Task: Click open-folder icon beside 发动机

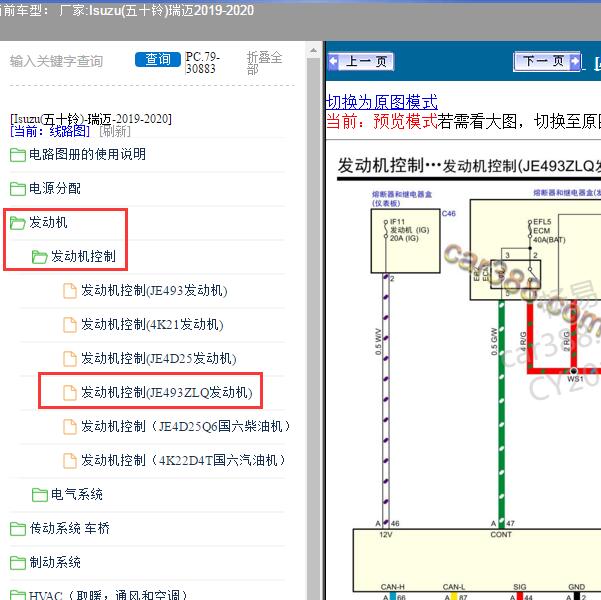Action: (x=18, y=223)
